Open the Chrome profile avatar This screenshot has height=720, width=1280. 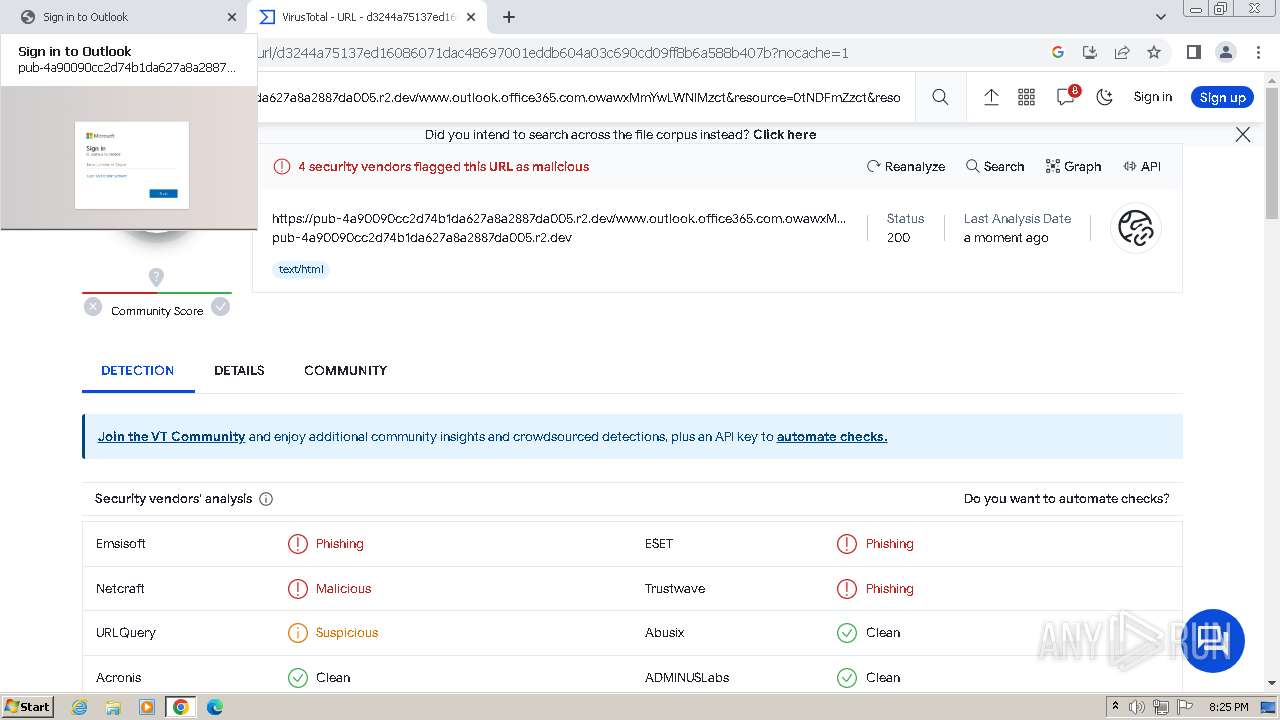[1225, 52]
